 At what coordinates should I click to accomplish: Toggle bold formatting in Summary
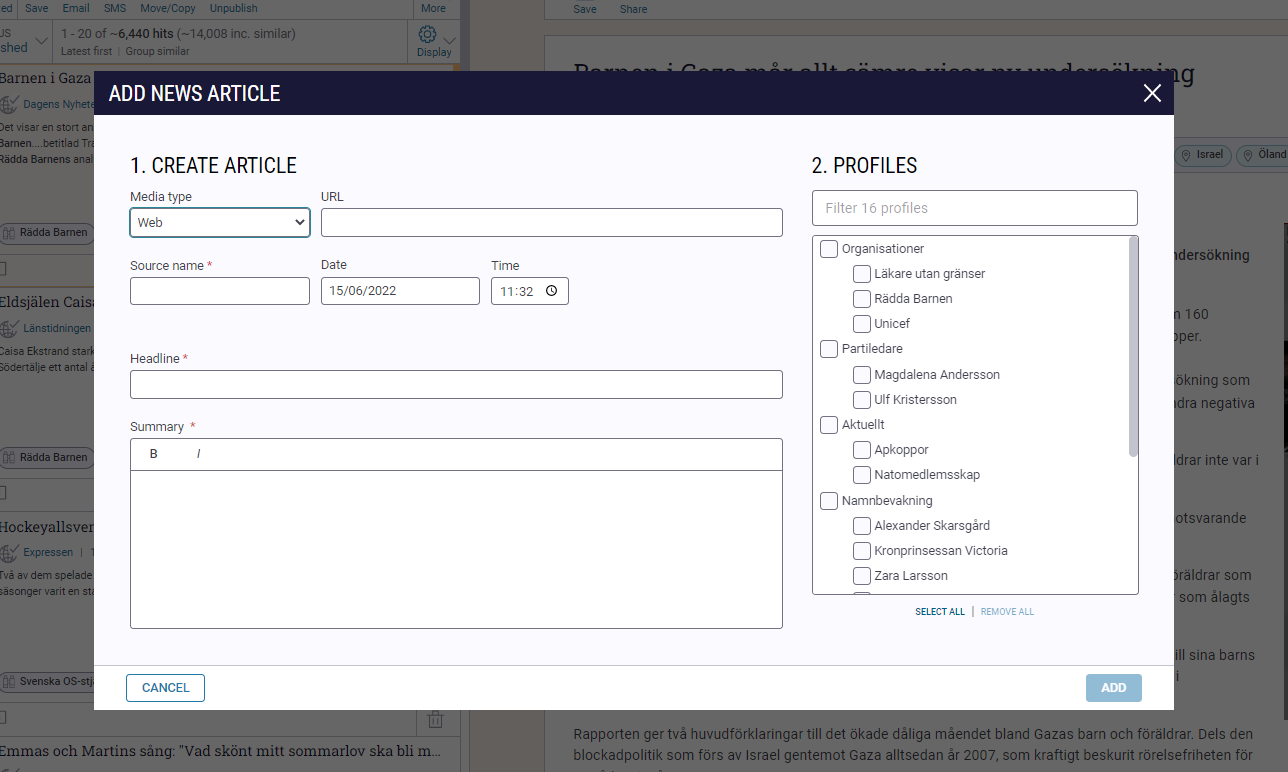(154, 454)
